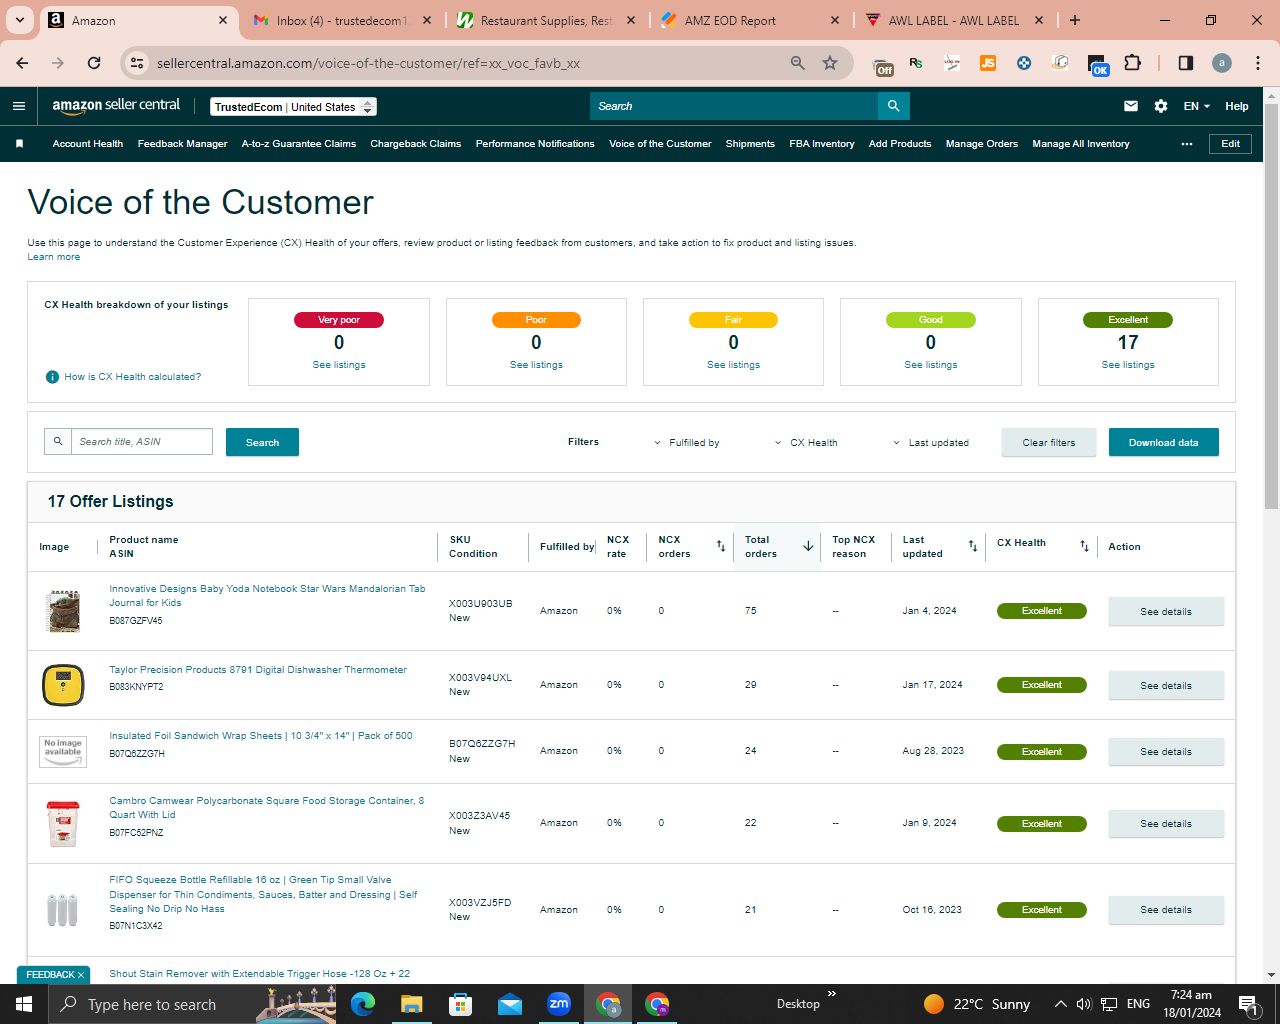The width and height of the screenshot is (1280, 1024).
Task: Open Manage All Inventory menu item
Action: coord(1081,144)
